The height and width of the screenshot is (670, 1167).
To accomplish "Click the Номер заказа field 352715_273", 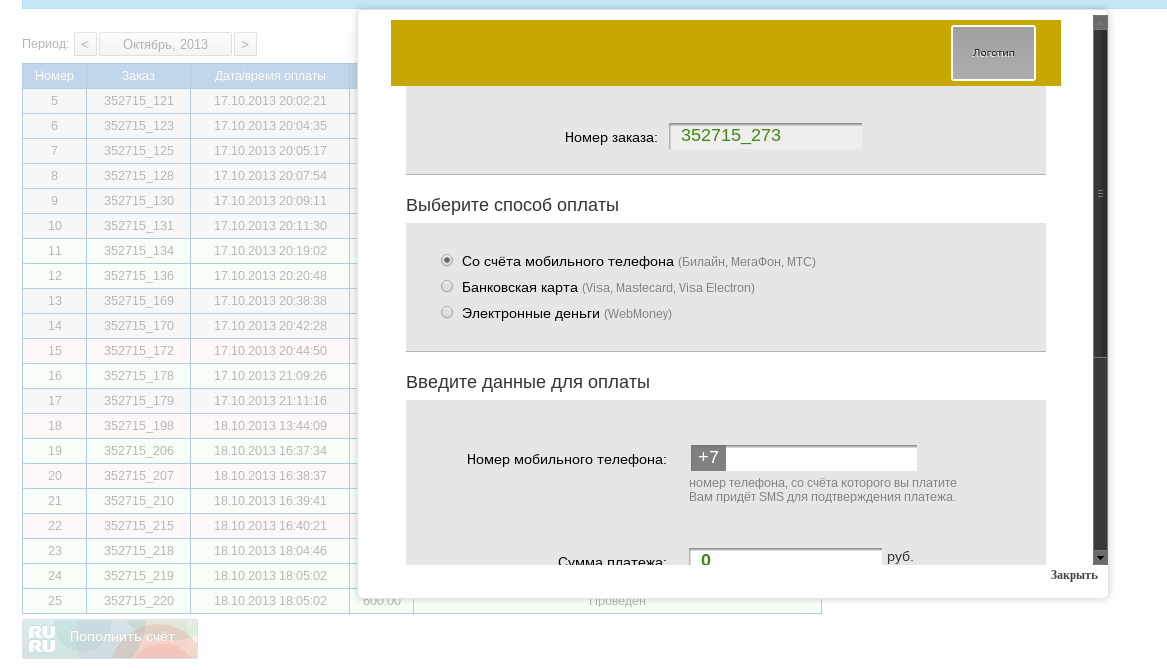I will [765, 136].
